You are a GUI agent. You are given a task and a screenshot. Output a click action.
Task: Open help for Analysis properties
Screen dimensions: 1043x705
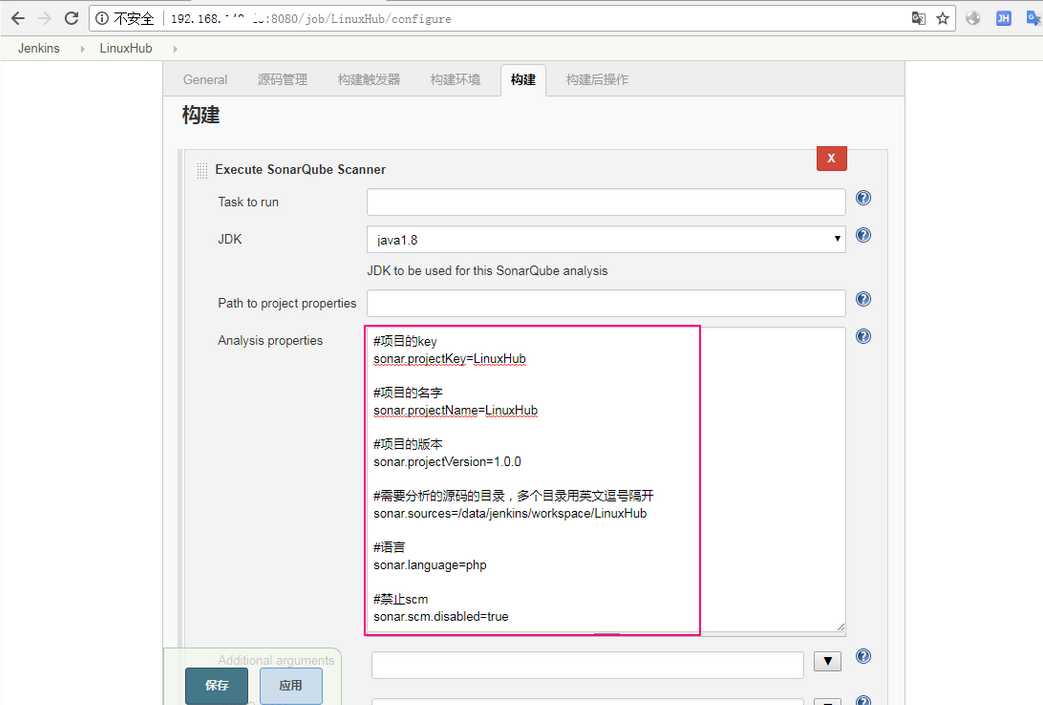(863, 336)
